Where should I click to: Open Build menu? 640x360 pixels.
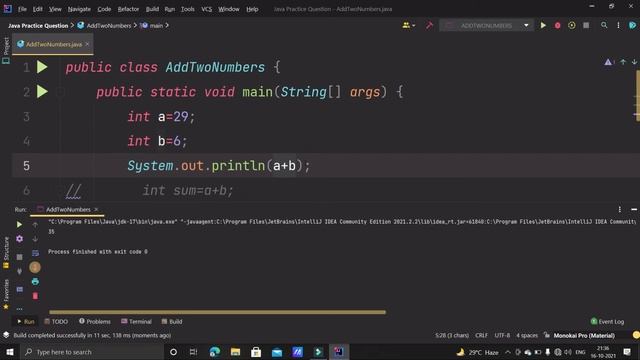[x=152, y=9]
